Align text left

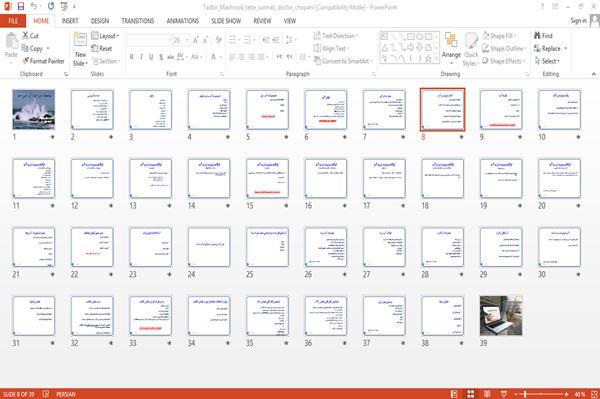[x=232, y=57]
